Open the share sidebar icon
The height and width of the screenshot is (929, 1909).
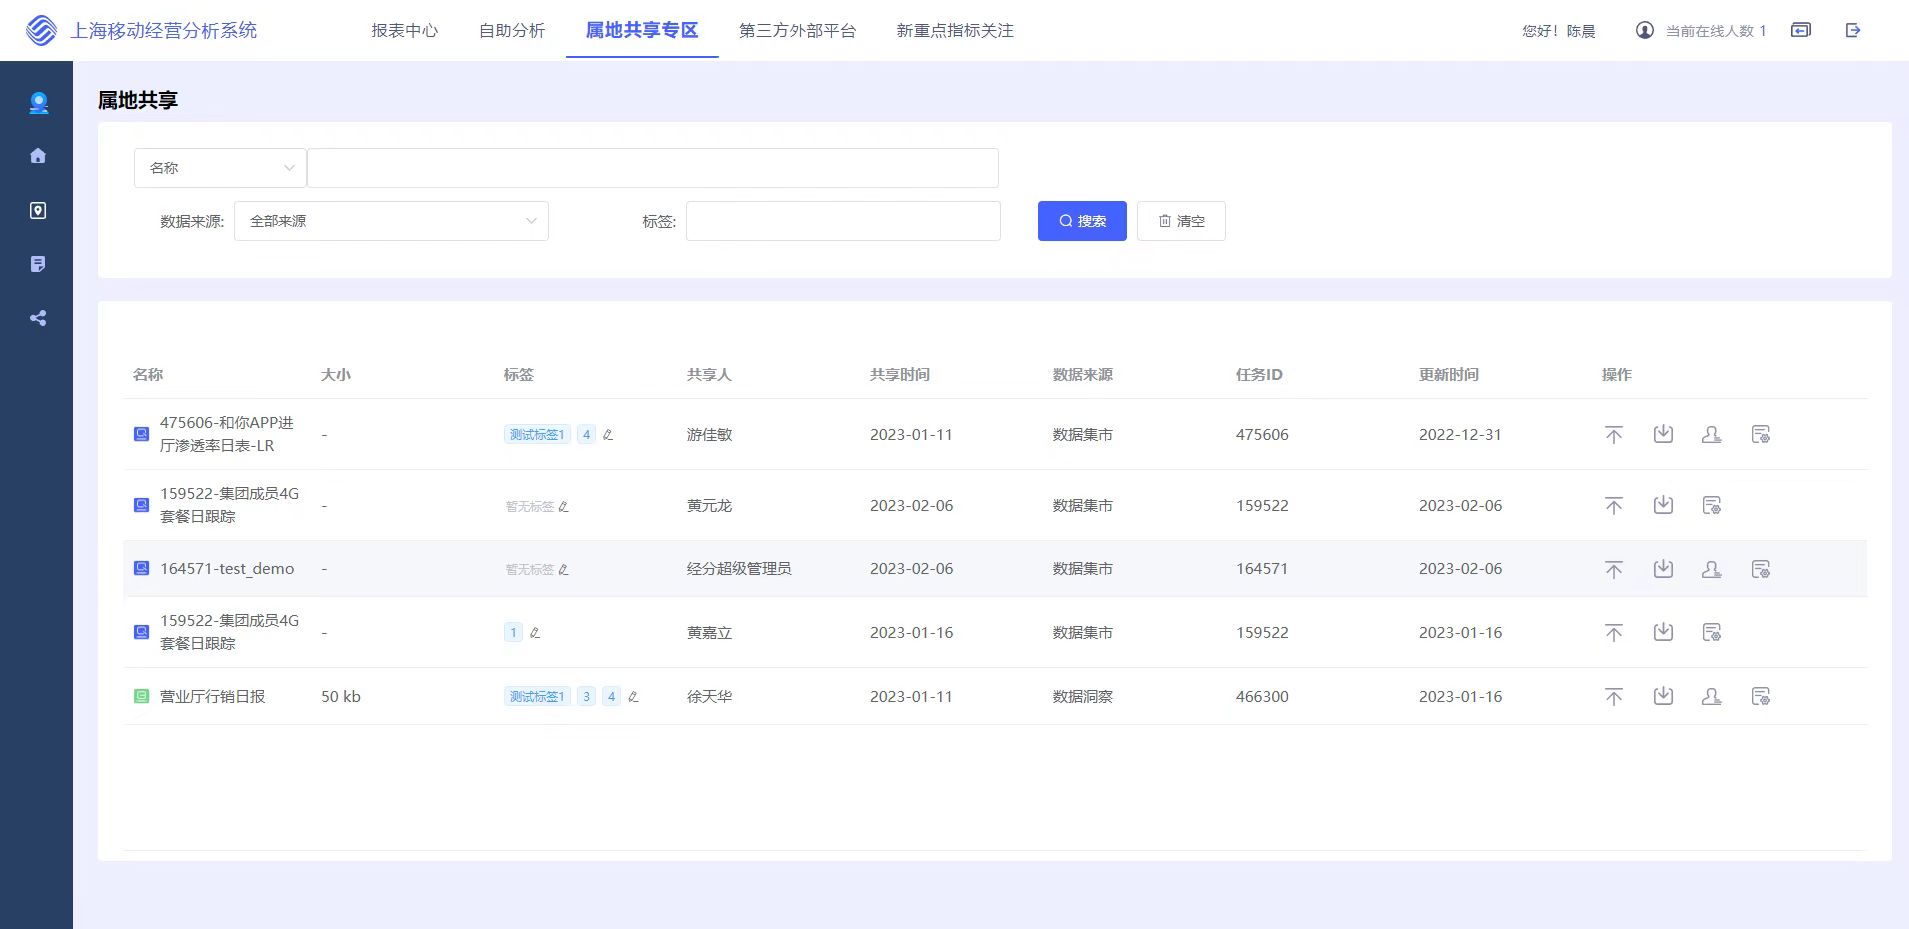pos(38,318)
